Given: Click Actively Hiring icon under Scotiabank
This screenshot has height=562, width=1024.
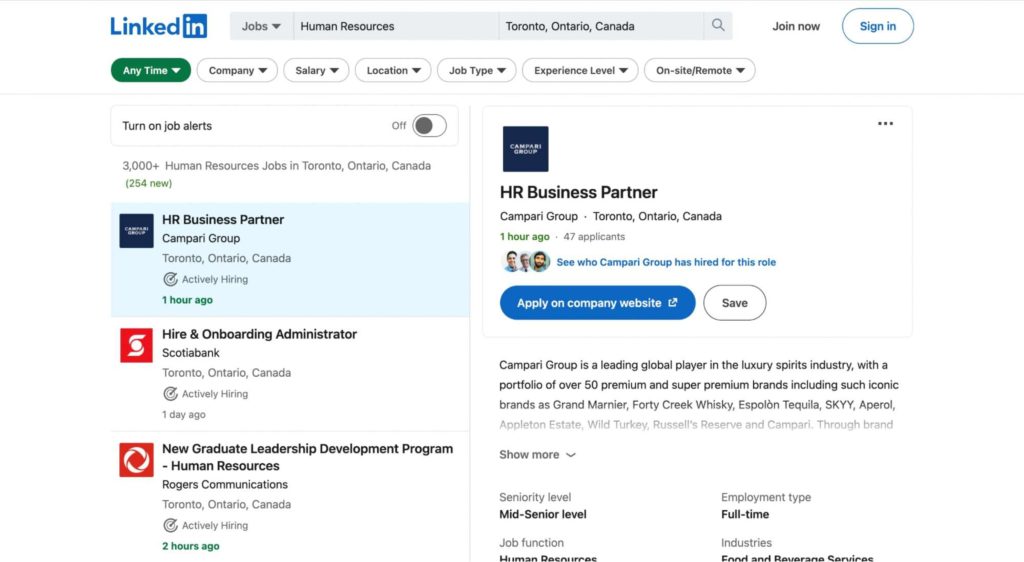Looking at the screenshot, I should click(170, 394).
